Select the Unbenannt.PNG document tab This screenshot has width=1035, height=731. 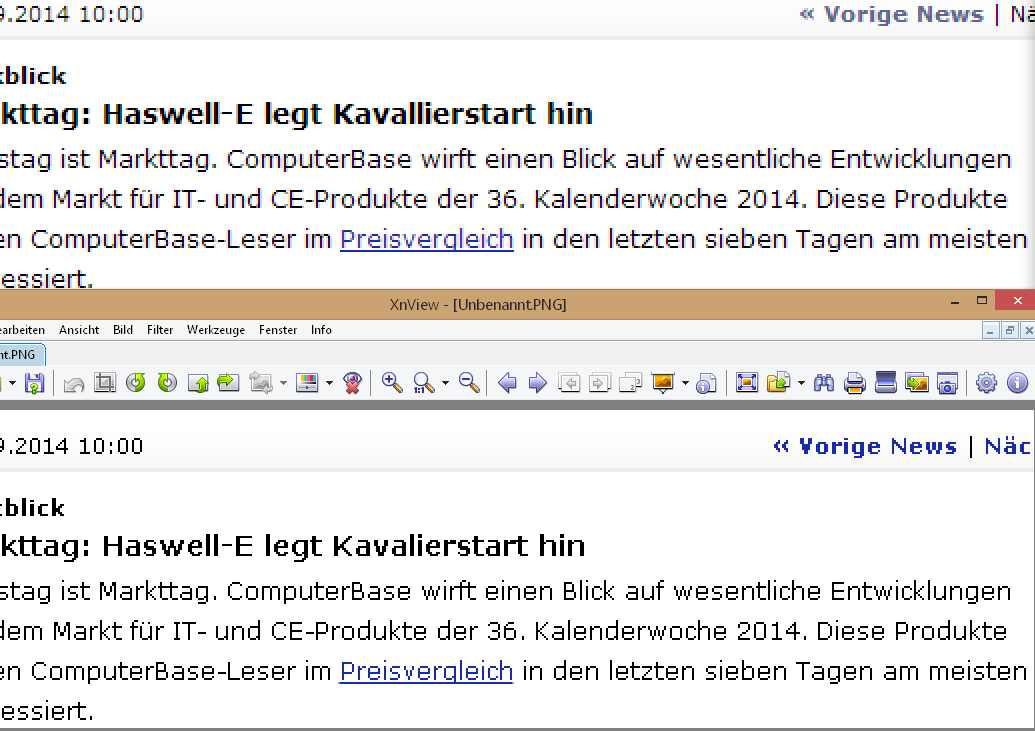click(22, 355)
